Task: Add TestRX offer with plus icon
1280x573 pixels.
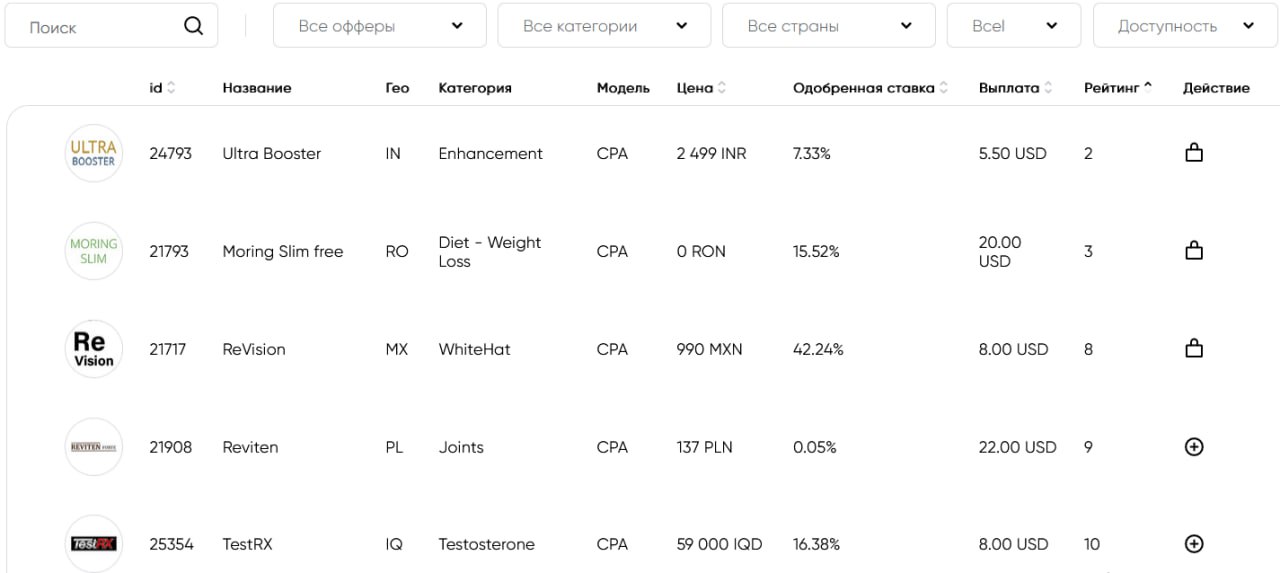Action: tap(1193, 544)
